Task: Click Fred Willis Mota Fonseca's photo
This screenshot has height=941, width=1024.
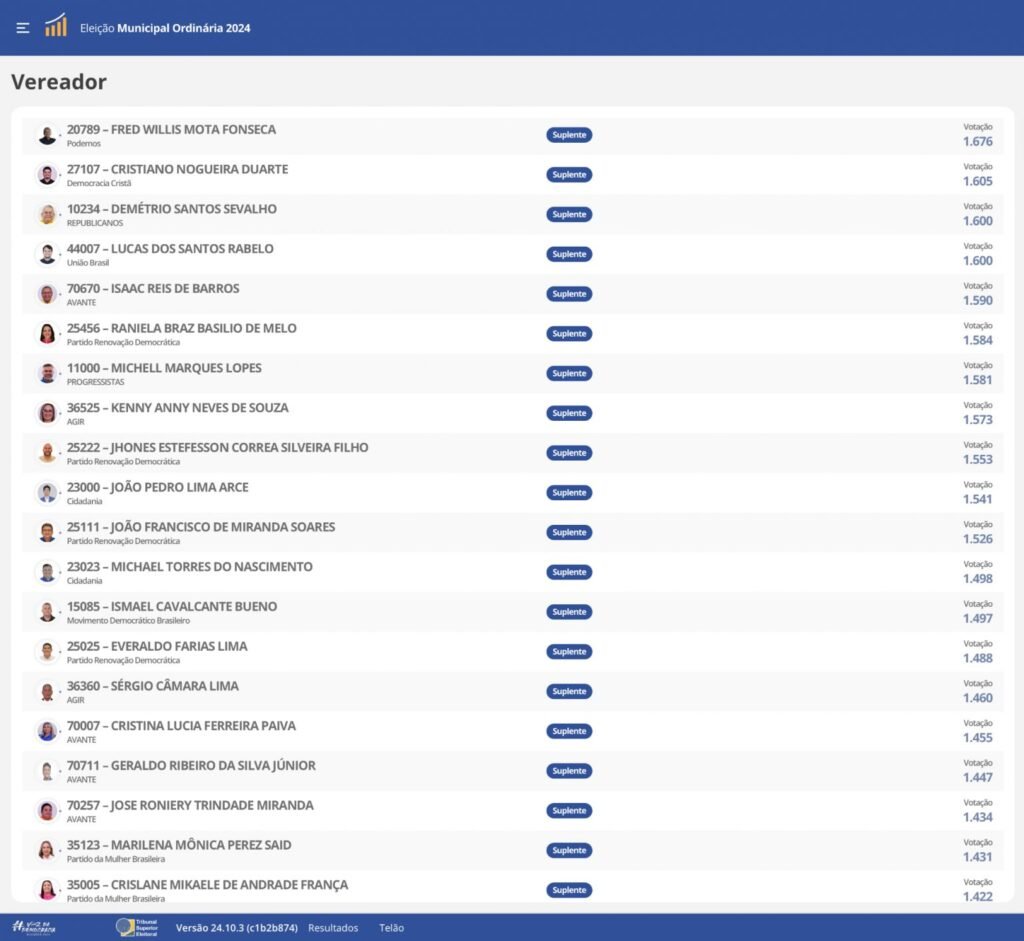Action: [47, 135]
